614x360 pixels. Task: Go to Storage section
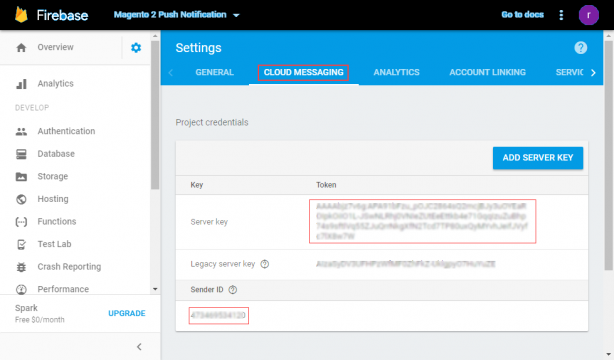pos(53,177)
